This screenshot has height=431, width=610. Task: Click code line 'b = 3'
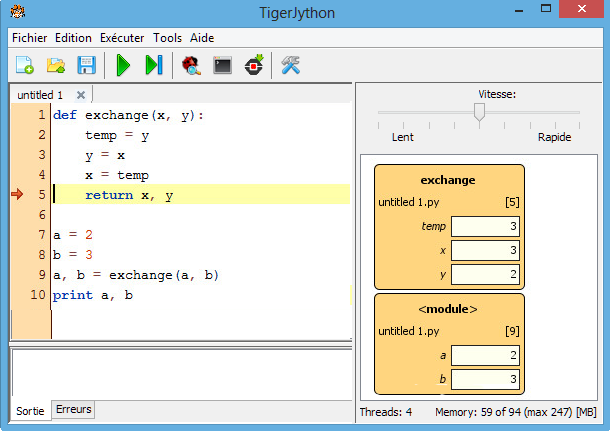pos(73,255)
